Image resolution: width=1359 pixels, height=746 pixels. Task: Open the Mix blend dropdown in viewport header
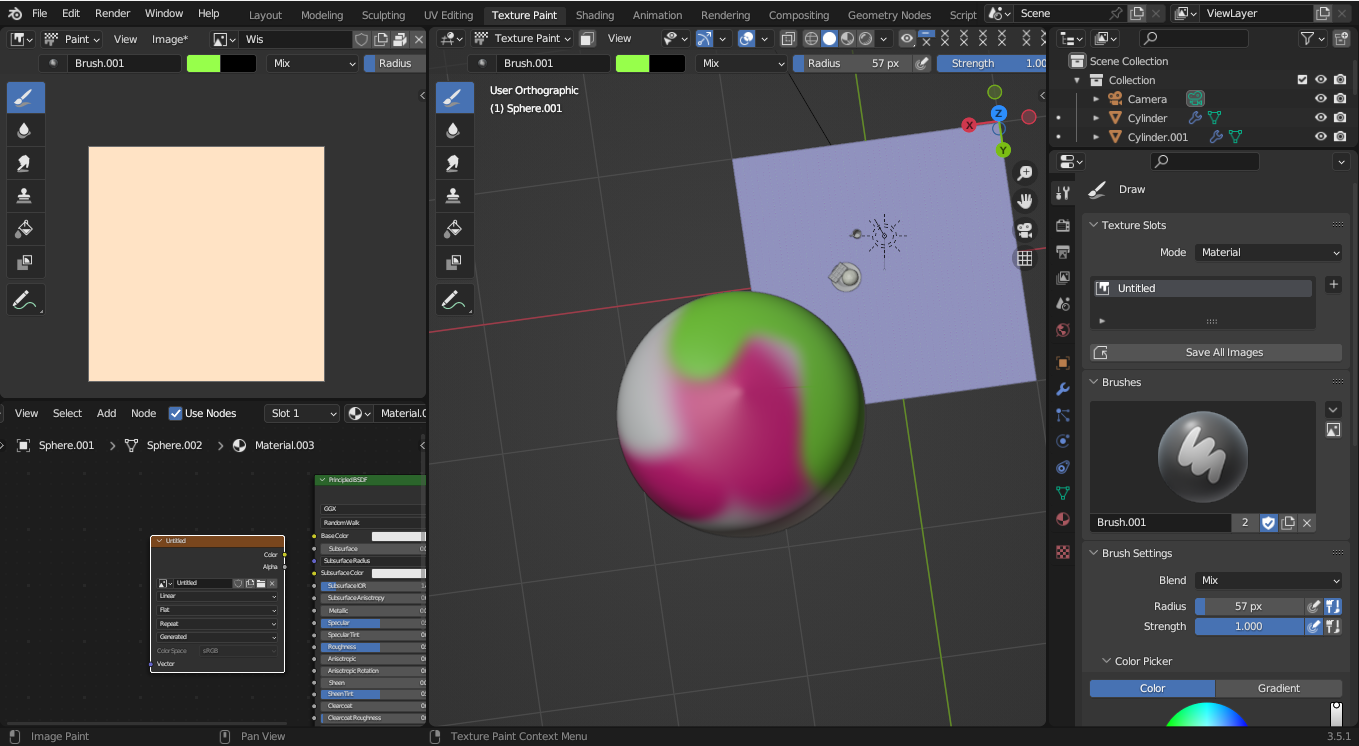tap(742, 63)
